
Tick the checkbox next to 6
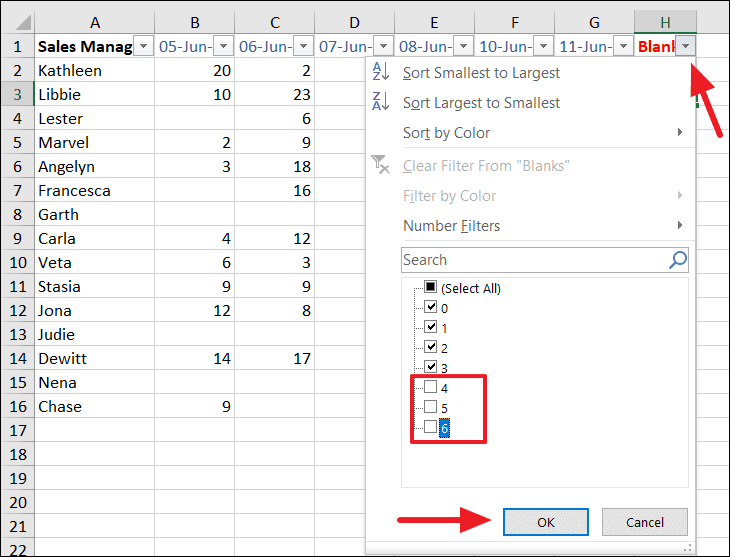click(x=430, y=427)
